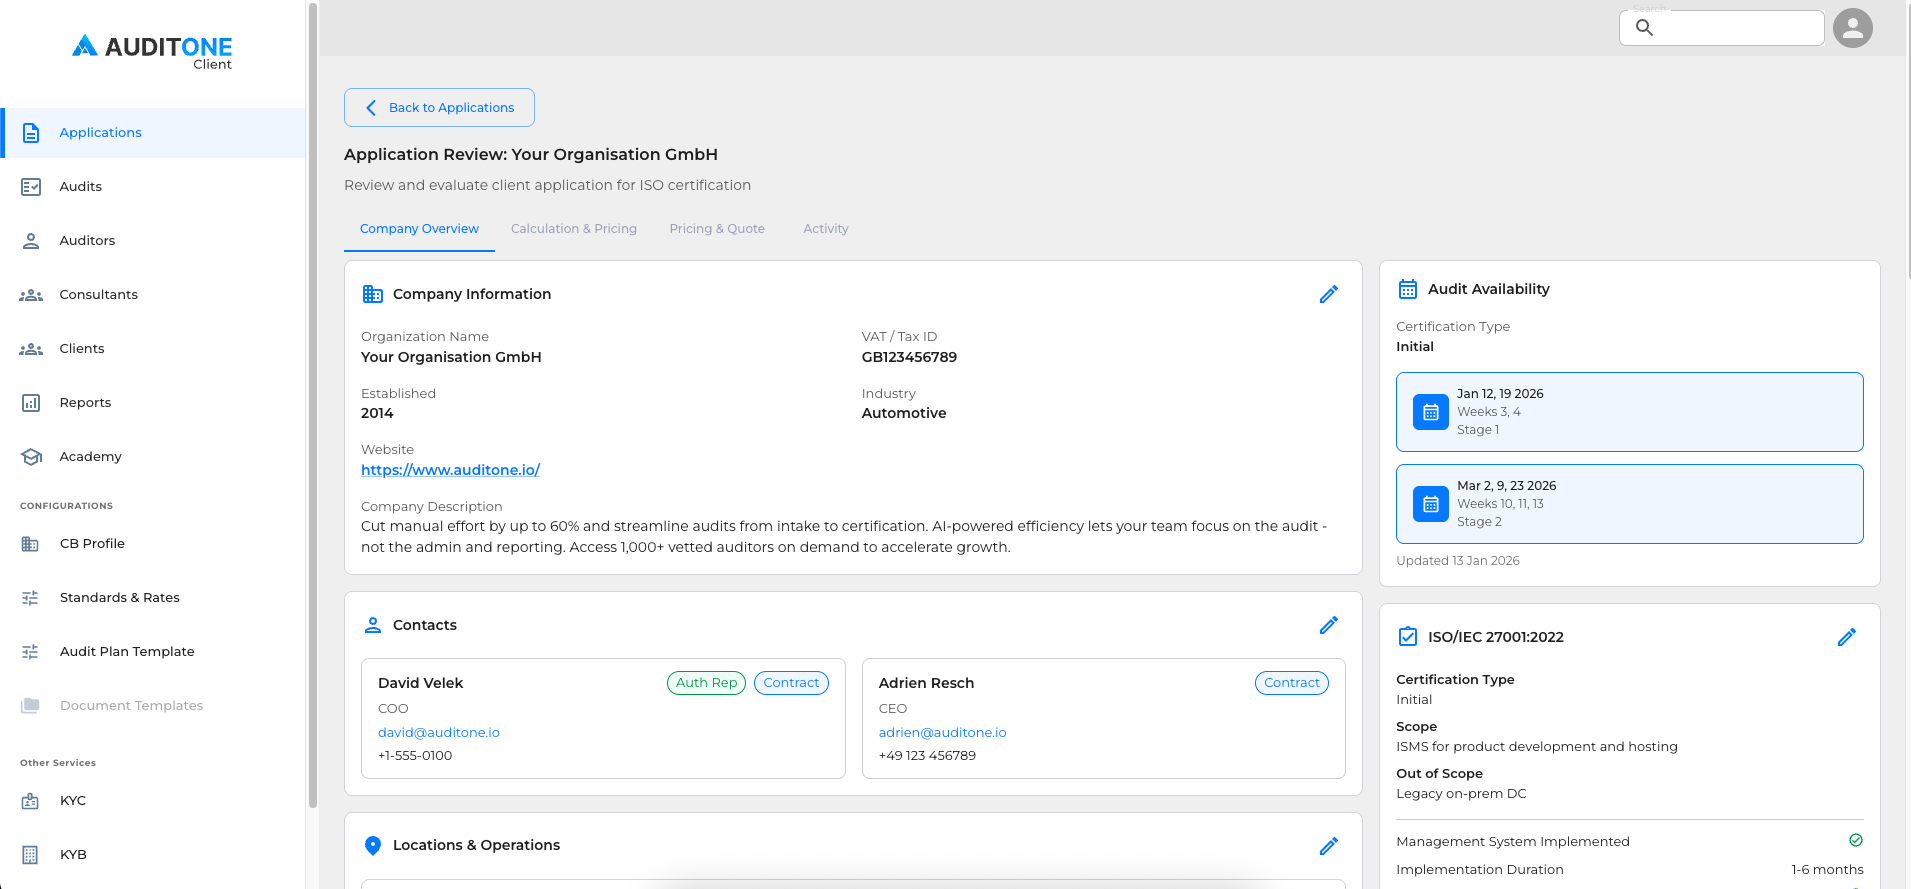Click the Document Templates folder icon
The image size is (1911, 889).
coord(30,706)
